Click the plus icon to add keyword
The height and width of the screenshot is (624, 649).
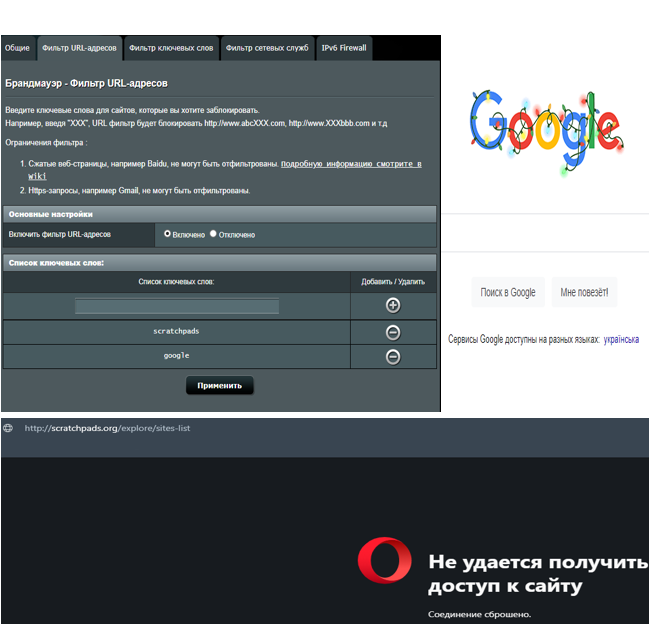tap(393, 306)
